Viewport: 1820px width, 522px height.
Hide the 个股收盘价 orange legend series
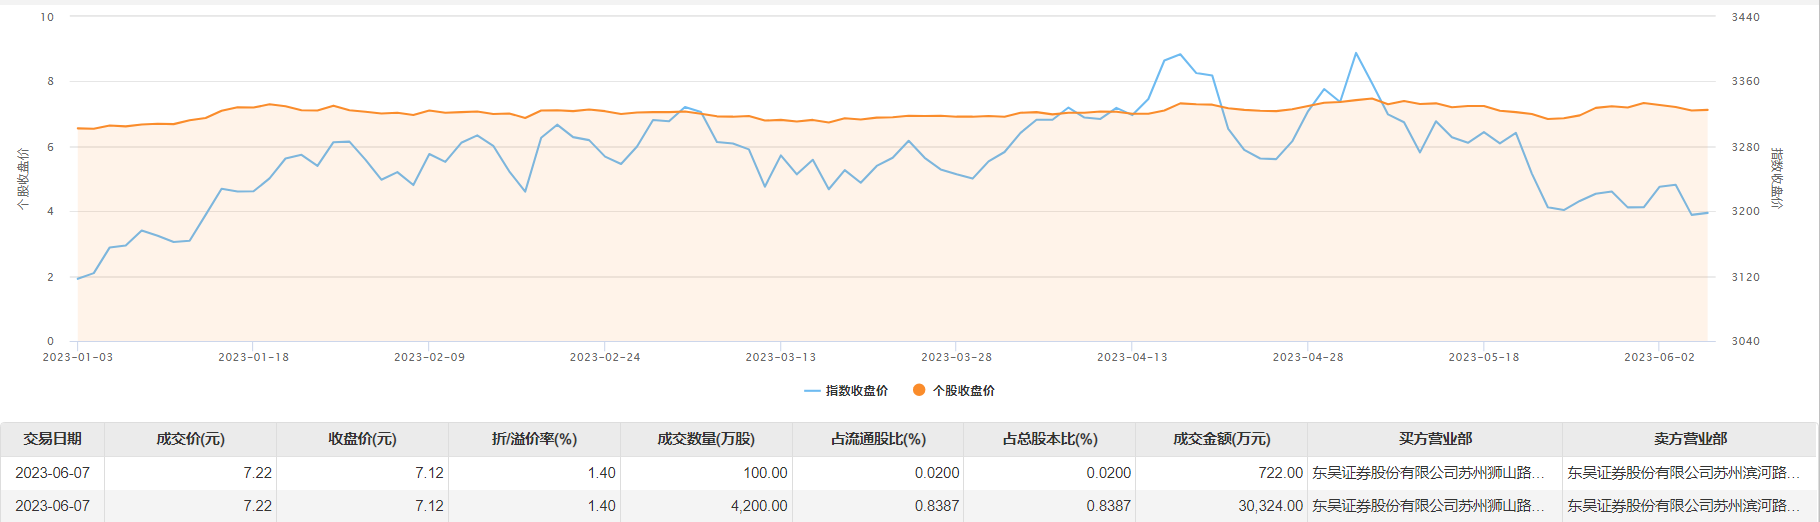[953, 391]
